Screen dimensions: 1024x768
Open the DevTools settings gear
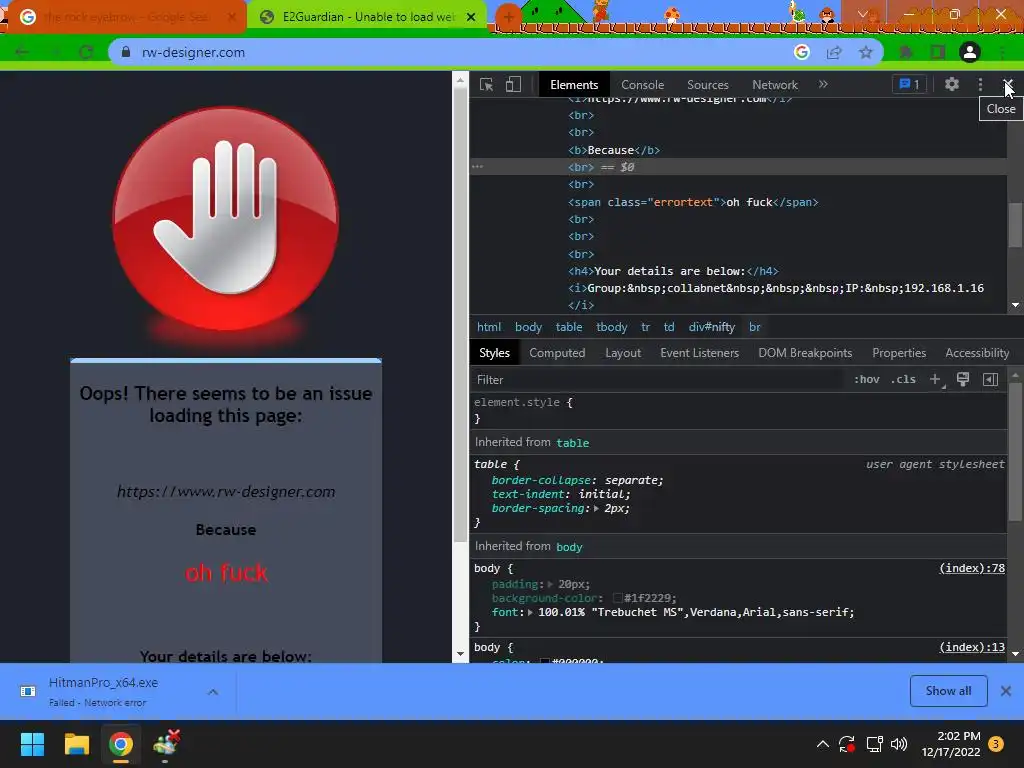[952, 84]
